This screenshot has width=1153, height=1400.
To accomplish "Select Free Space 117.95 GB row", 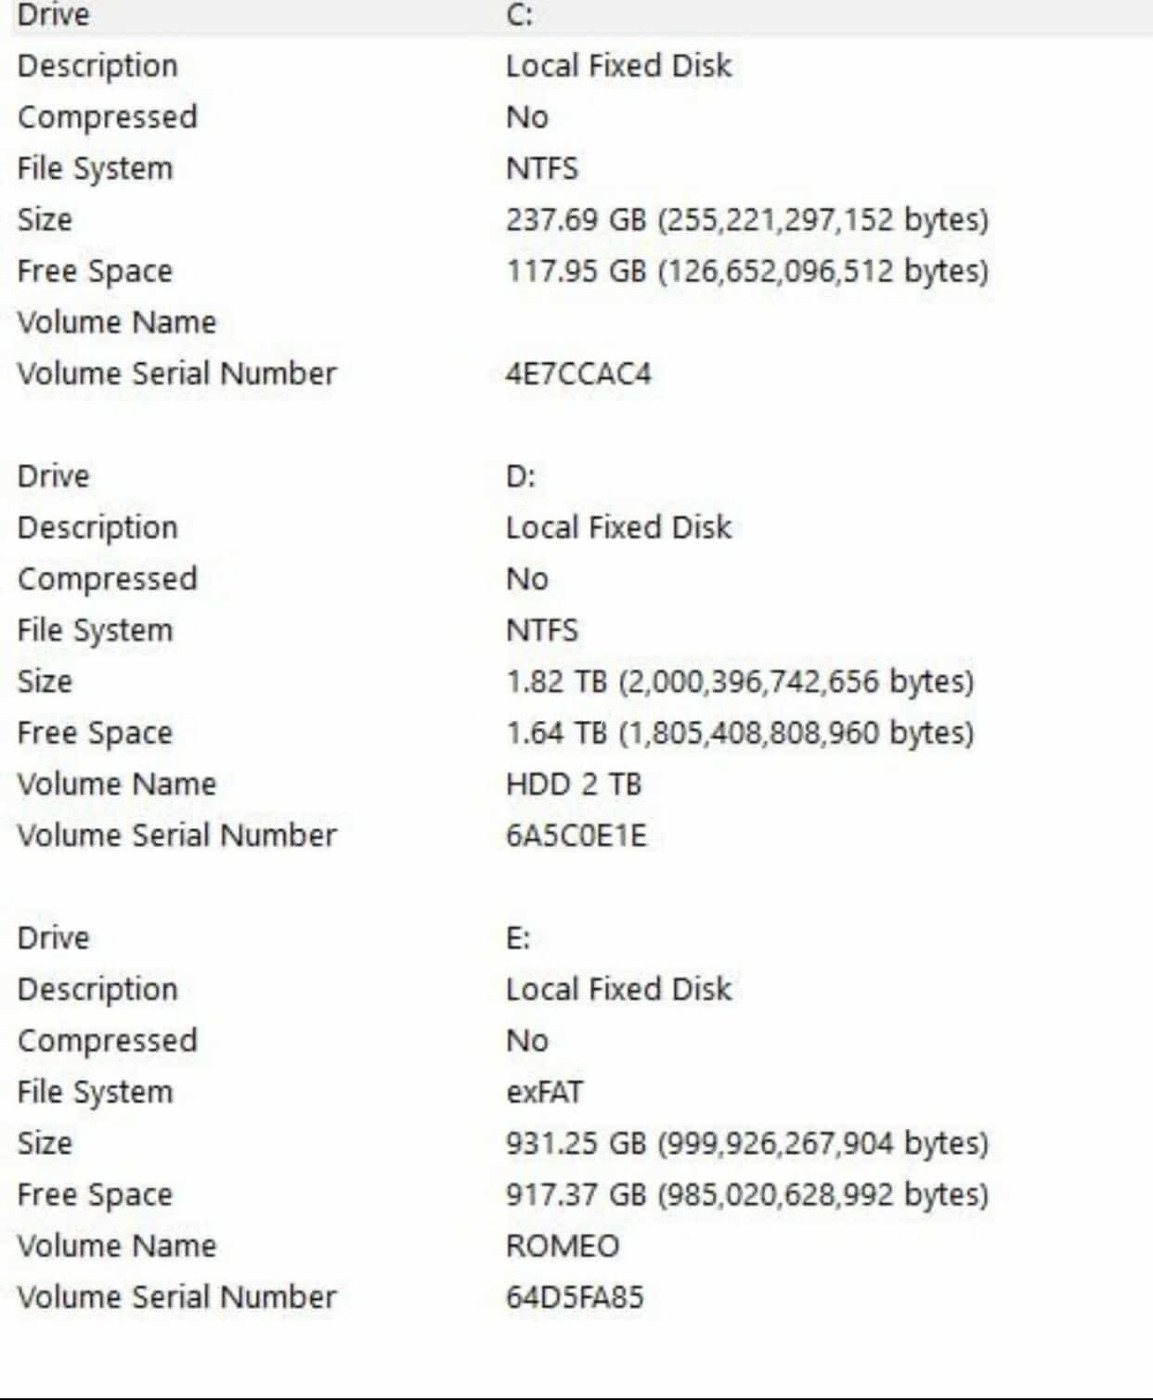I will [x=580, y=271].
